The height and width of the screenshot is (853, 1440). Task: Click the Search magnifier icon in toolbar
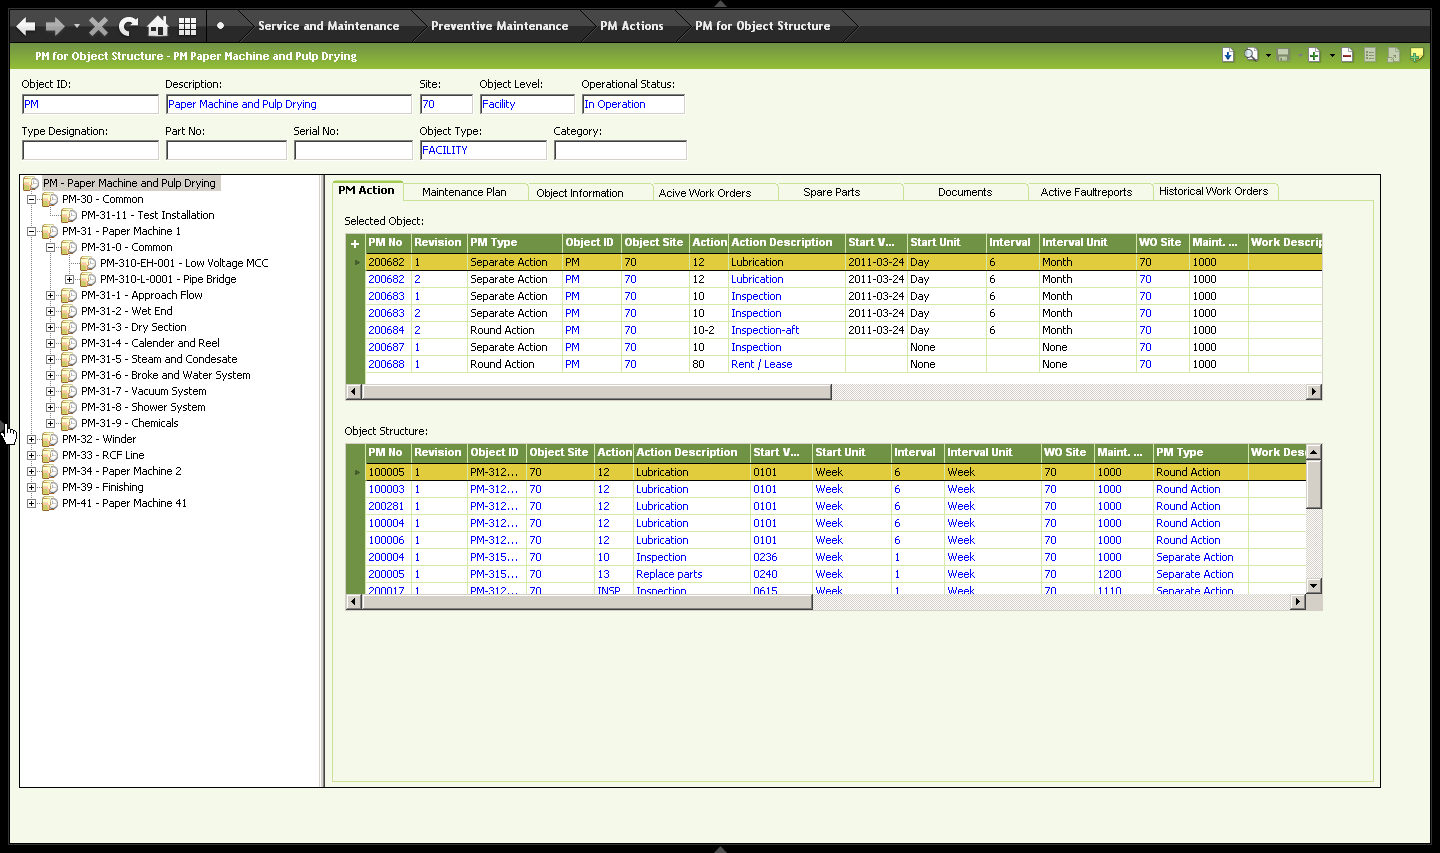[1251, 55]
